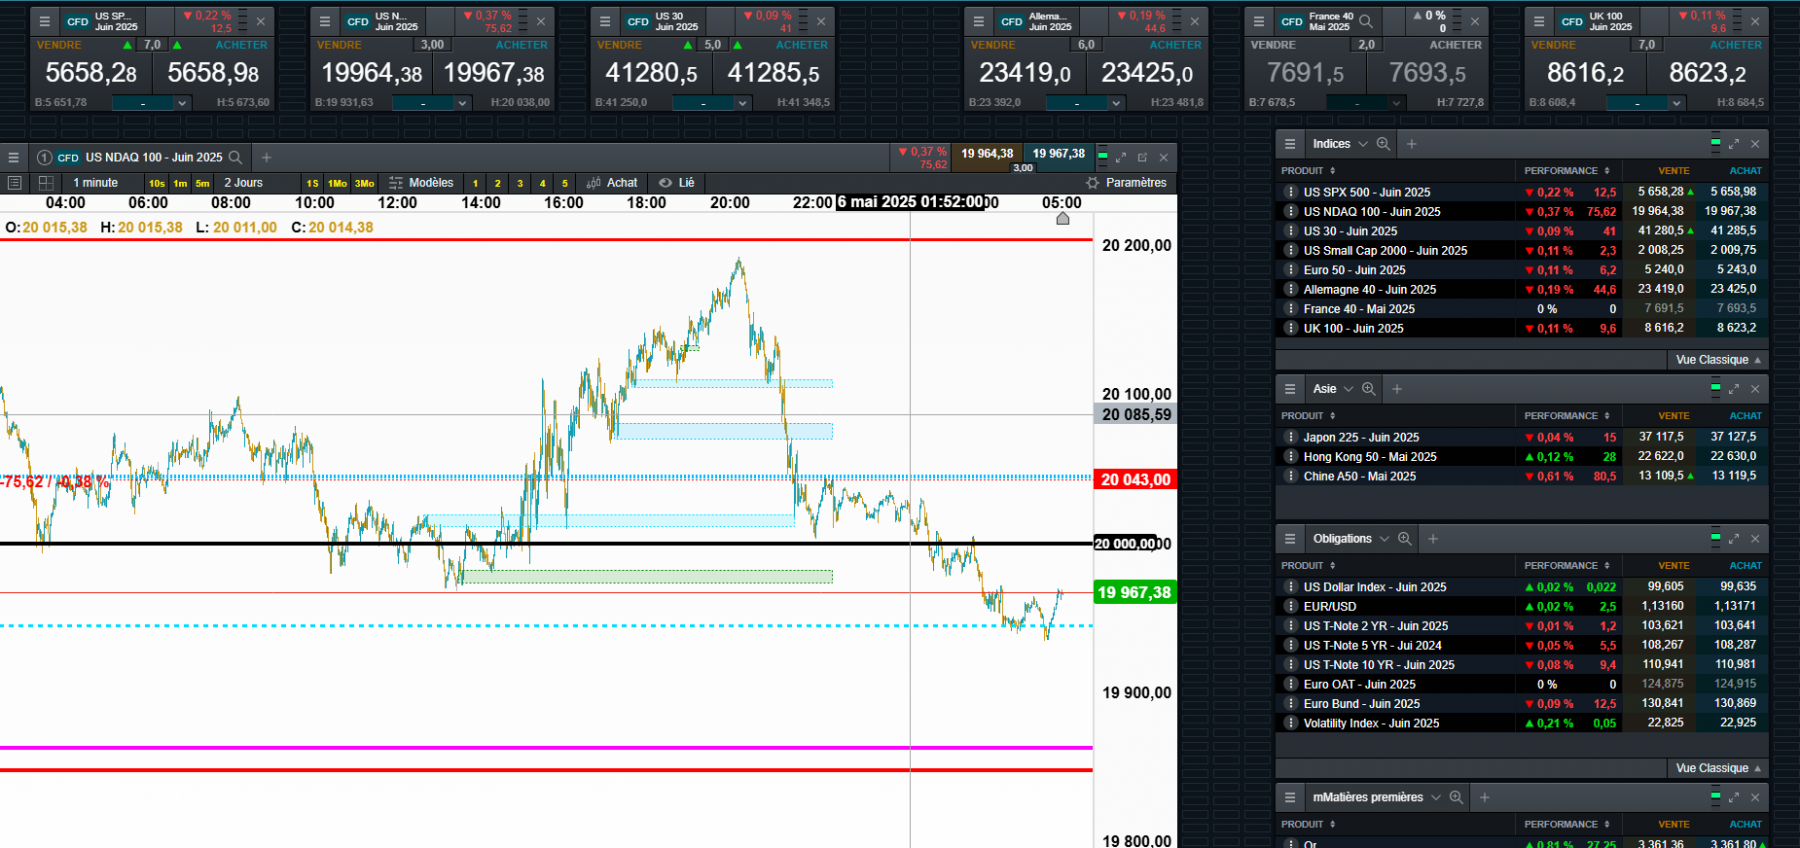This screenshot has height=848, width=1800.
Task: Select the 1S period shortcut
Action: pos(313,183)
